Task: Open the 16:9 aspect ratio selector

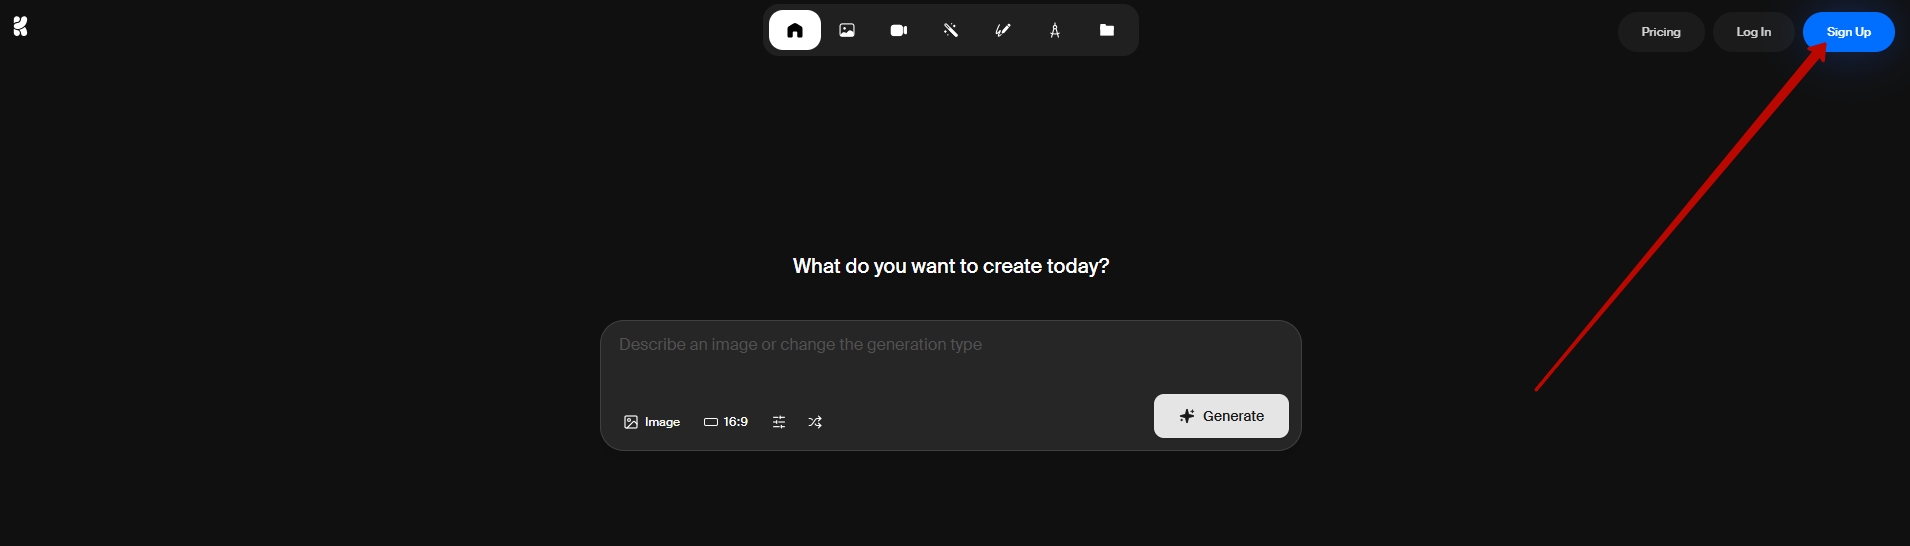Action: coord(726,422)
